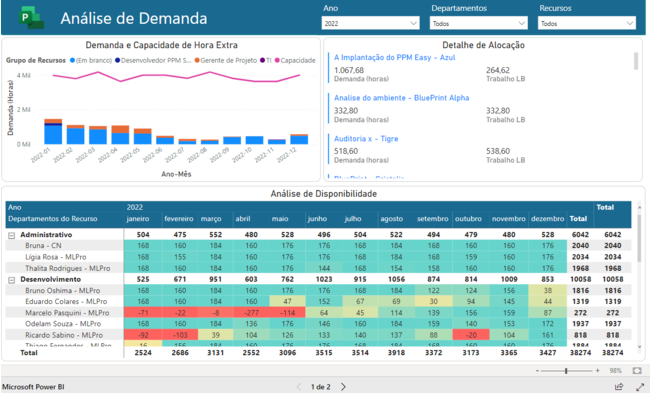Click the Detalhe de Alocação scrollbar

click(636, 61)
